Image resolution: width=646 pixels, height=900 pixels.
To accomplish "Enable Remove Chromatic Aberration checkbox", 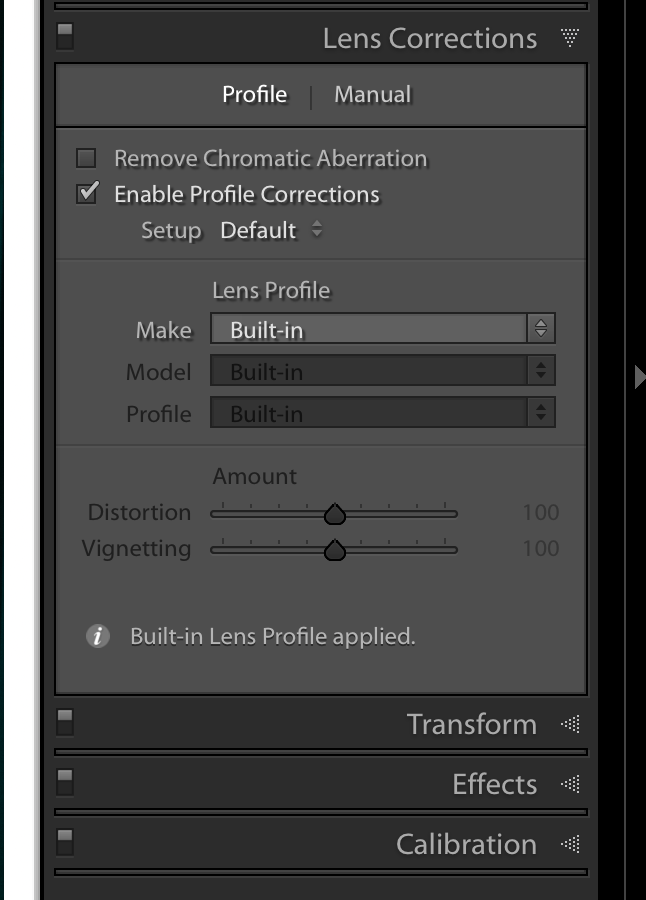I will 87,158.
